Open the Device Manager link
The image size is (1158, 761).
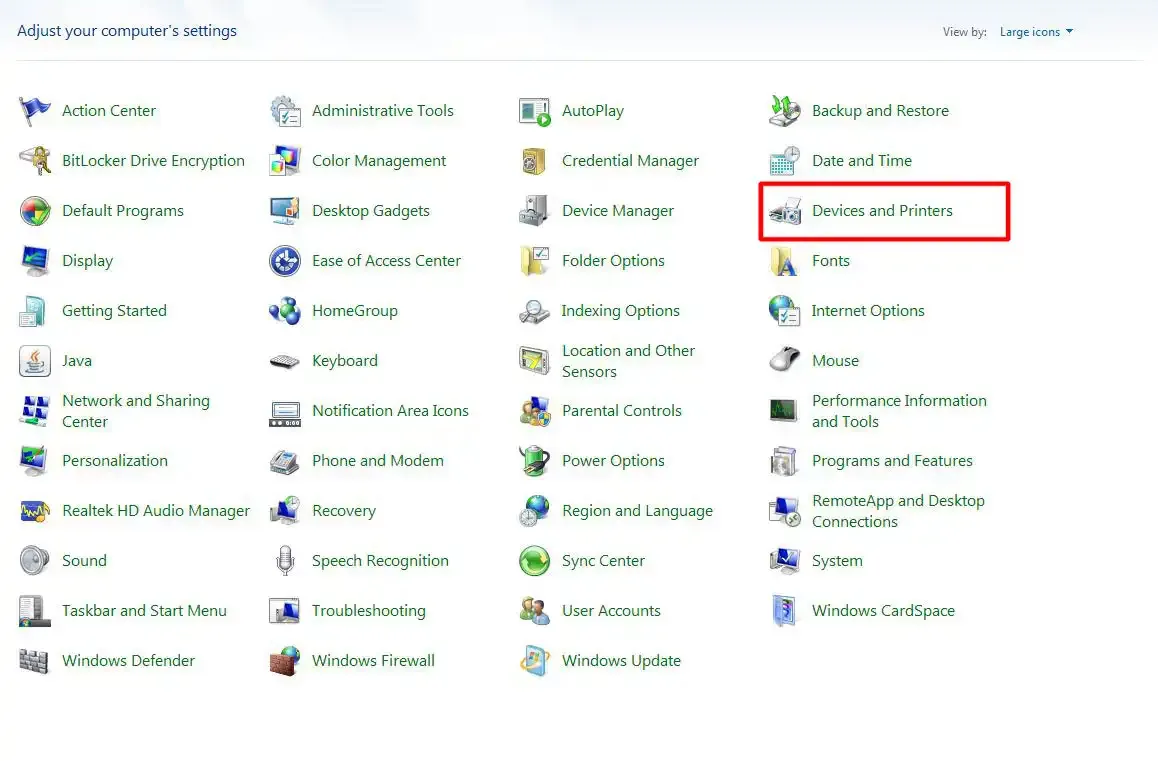(x=617, y=211)
